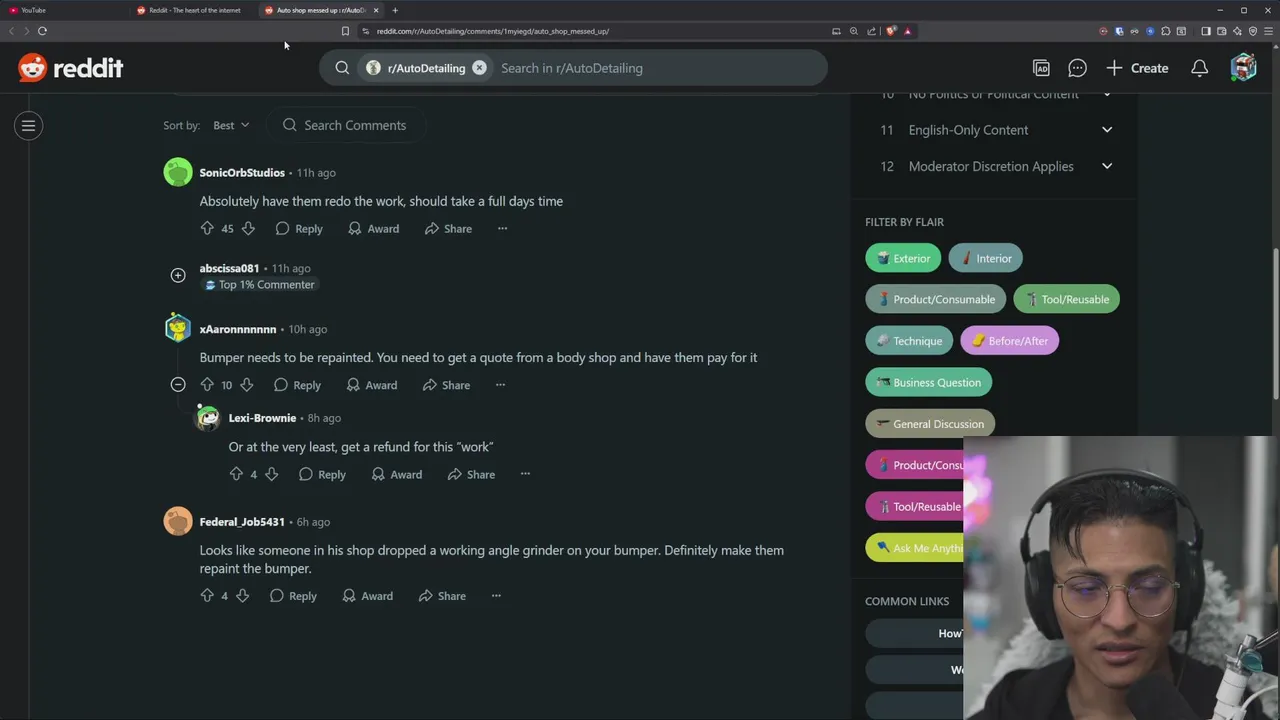
Task: Reply to SonicOrbStudios' comment
Action: click(x=299, y=228)
